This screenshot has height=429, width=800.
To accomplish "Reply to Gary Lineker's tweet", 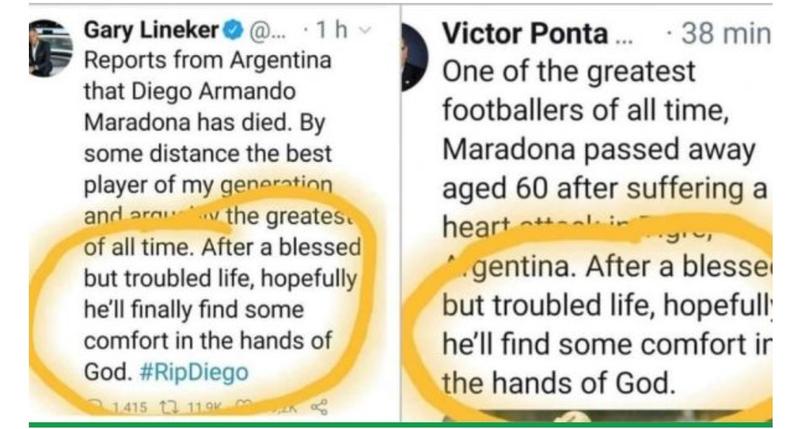I will click(x=95, y=407).
